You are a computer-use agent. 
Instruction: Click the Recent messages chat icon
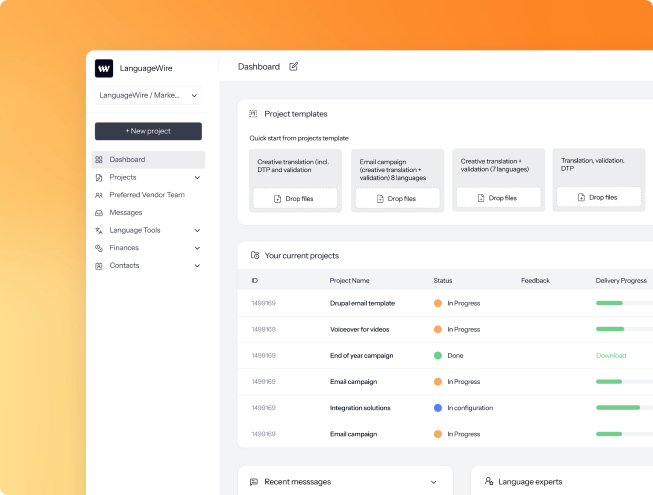coord(254,482)
